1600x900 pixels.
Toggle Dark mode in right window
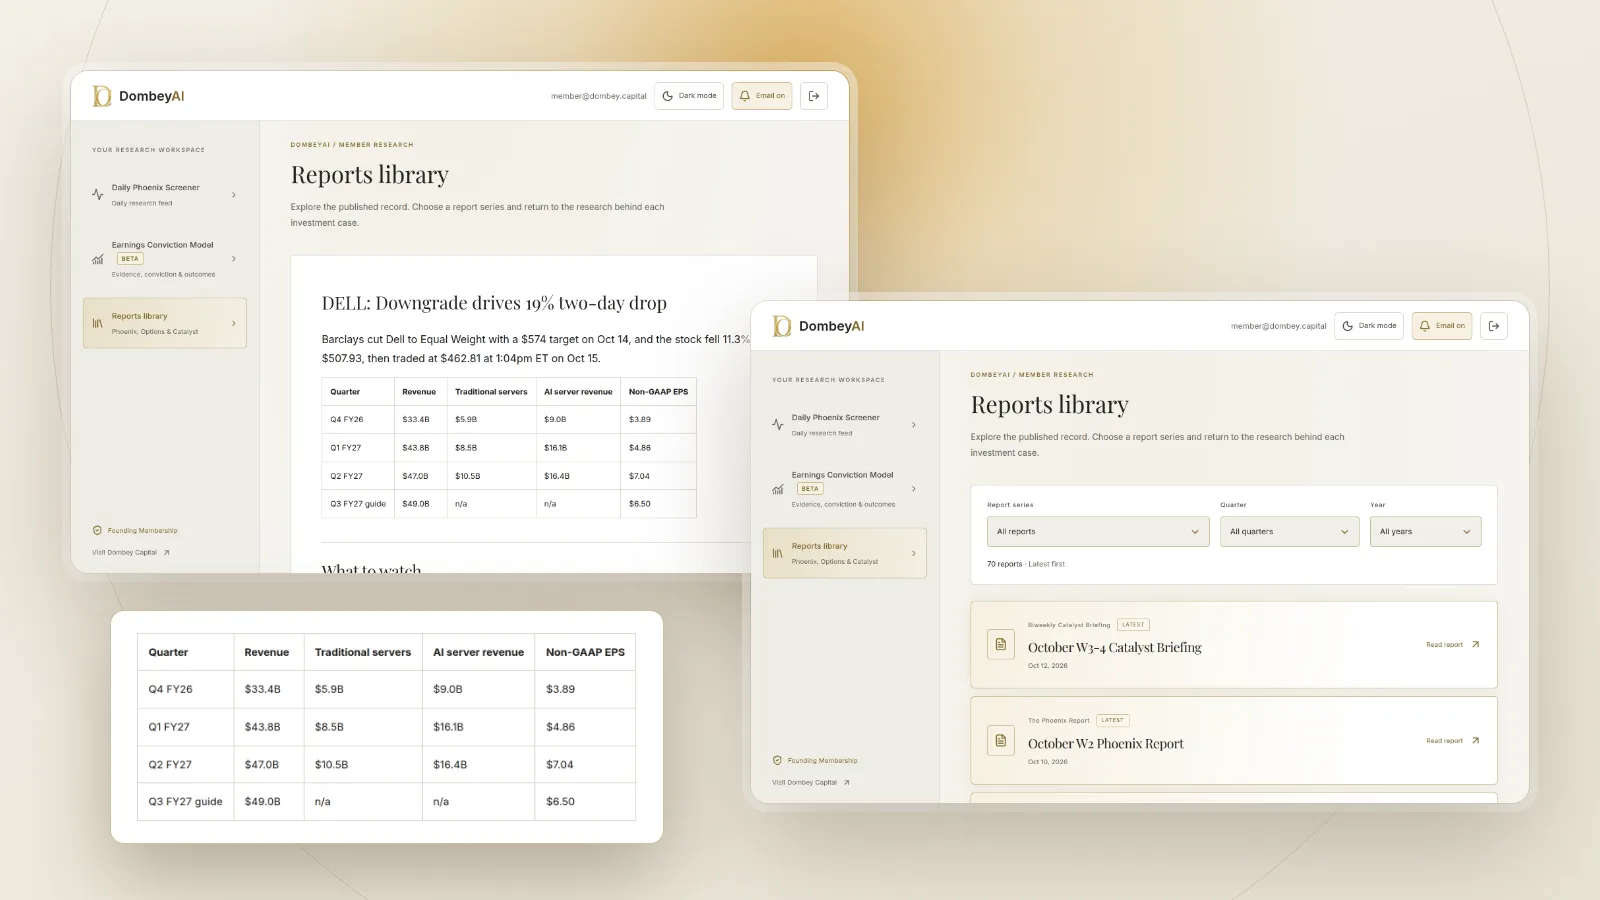pos(1369,326)
